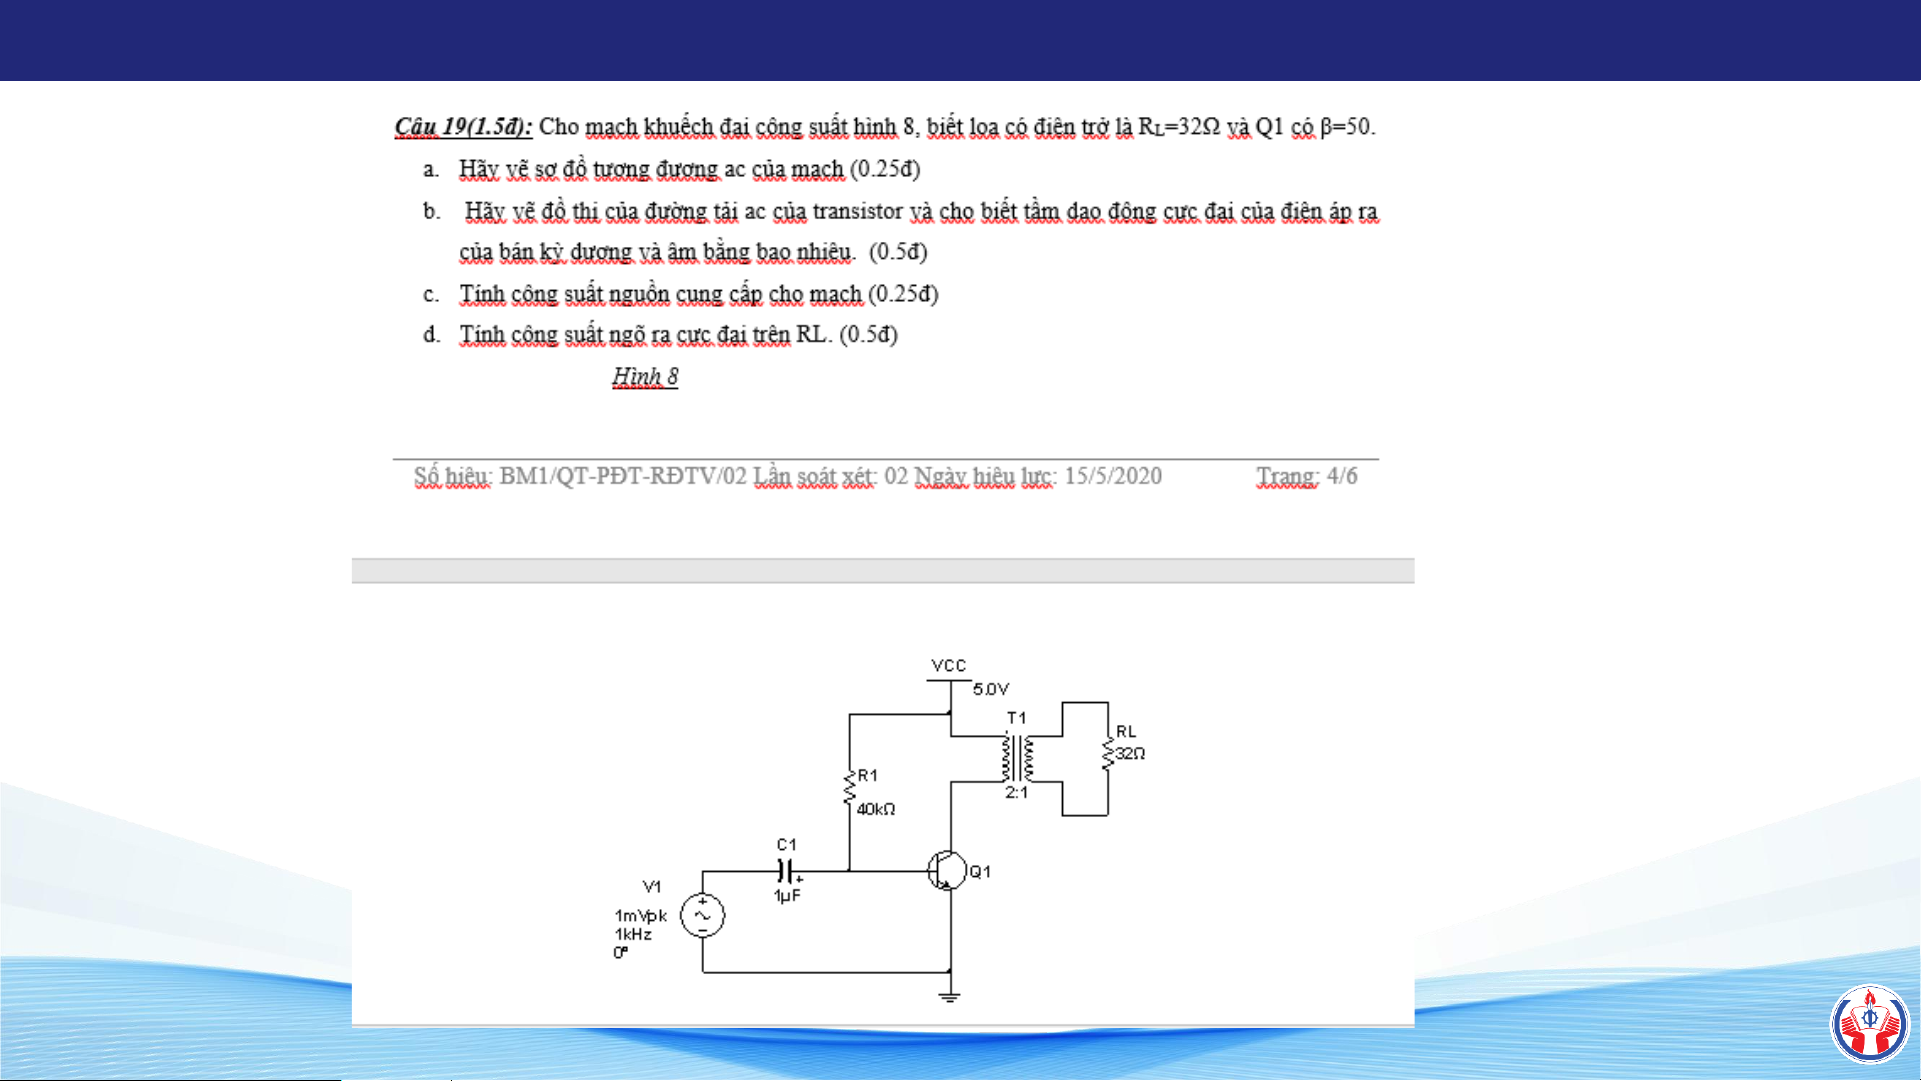1921x1081 pixels.
Task: Click the sub-question d about output power on RL
Action: (x=678, y=334)
